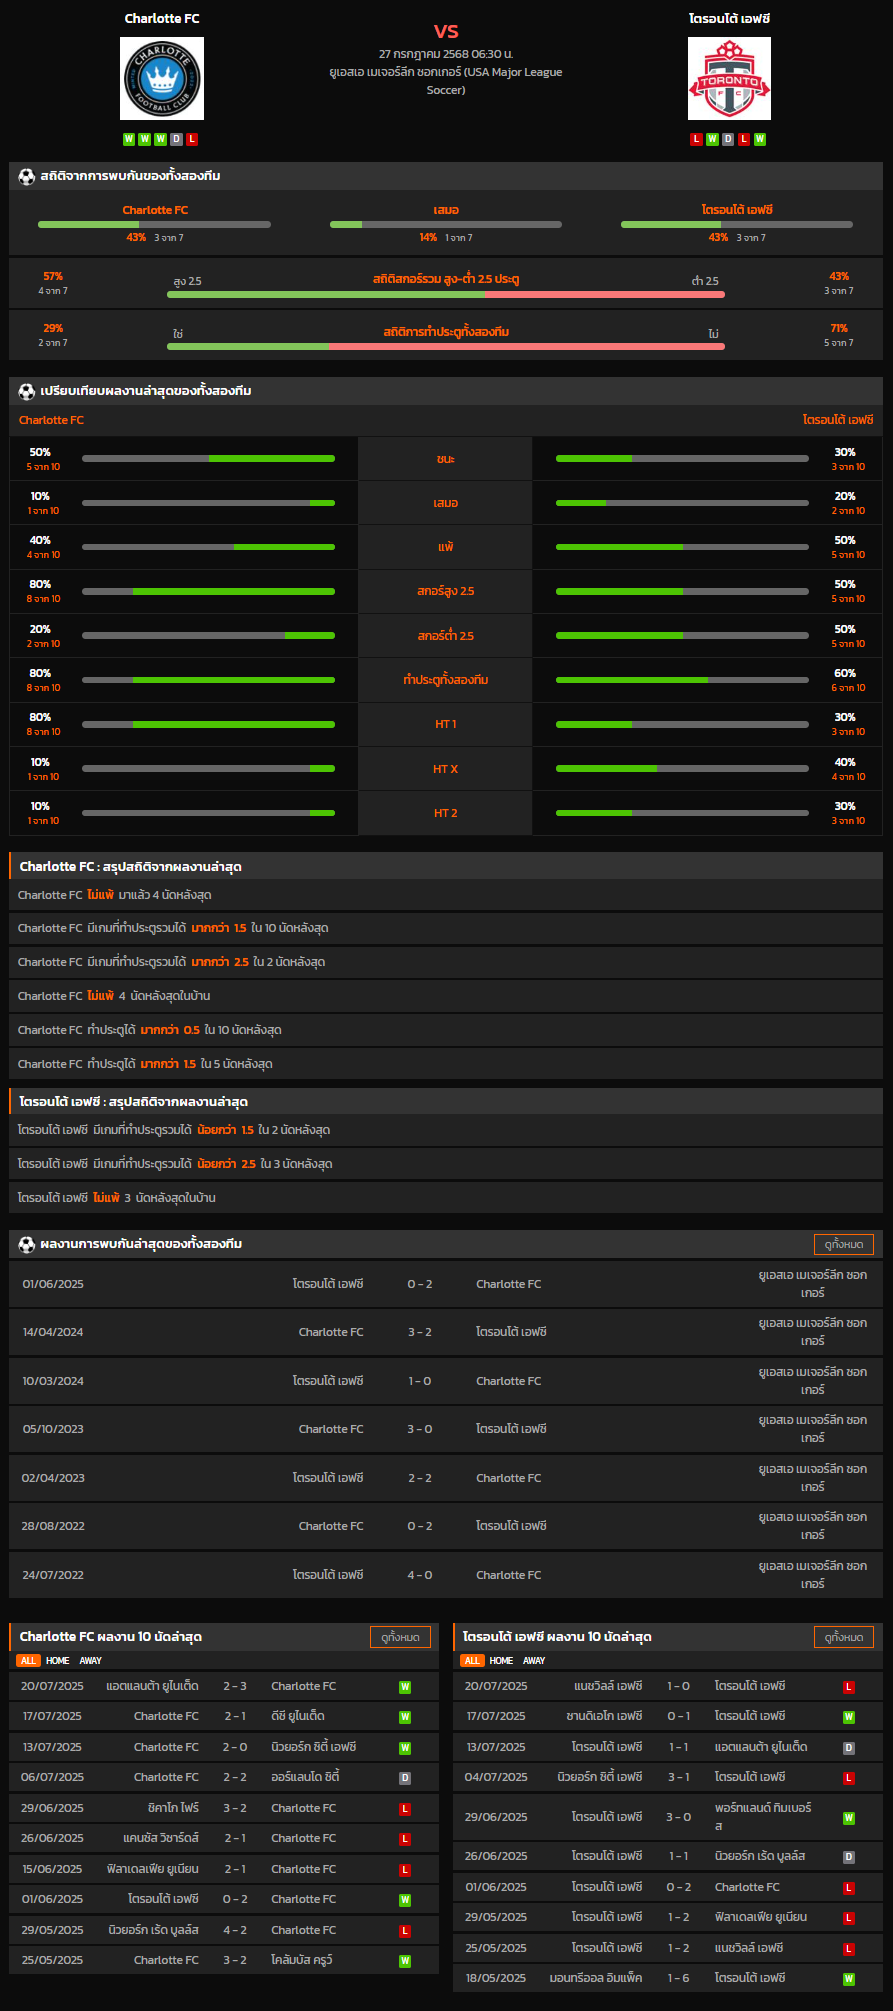893x2011 pixels.
Task: Click the สกอร์สูง 2.5 label in comparison table
Action: point(446,592)
